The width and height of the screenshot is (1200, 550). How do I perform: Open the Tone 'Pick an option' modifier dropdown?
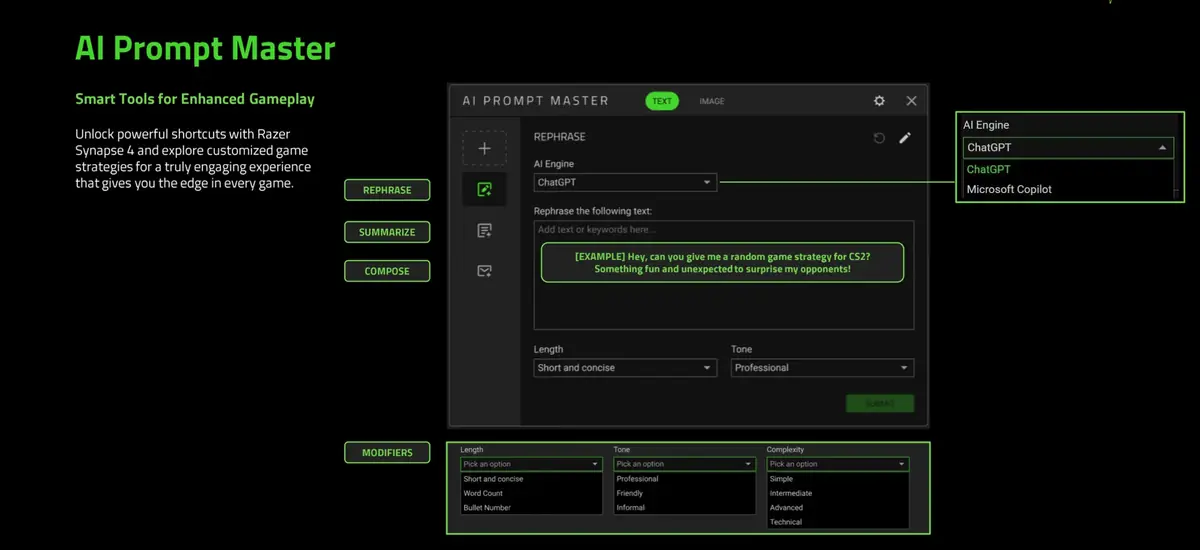(684, 464)
